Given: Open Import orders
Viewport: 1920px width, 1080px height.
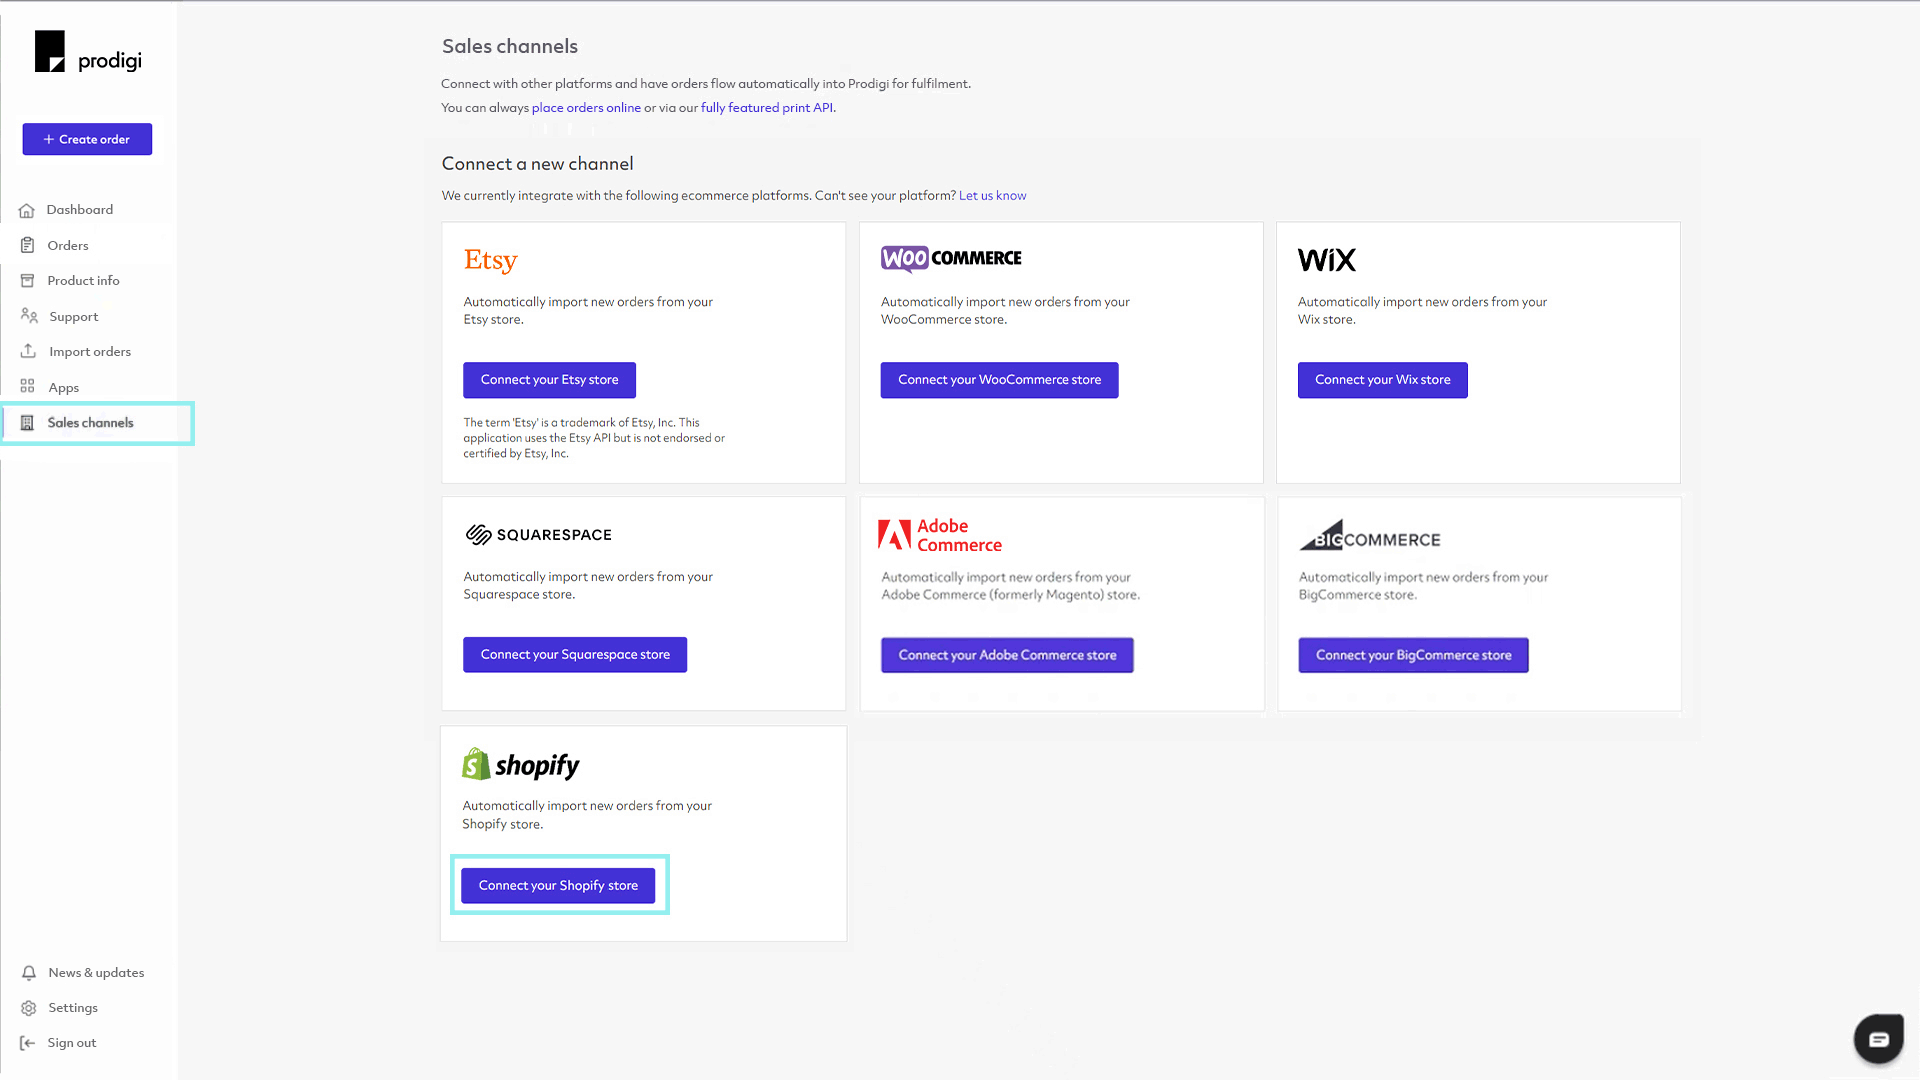Looking at the screenshot, I should (89, 351).
